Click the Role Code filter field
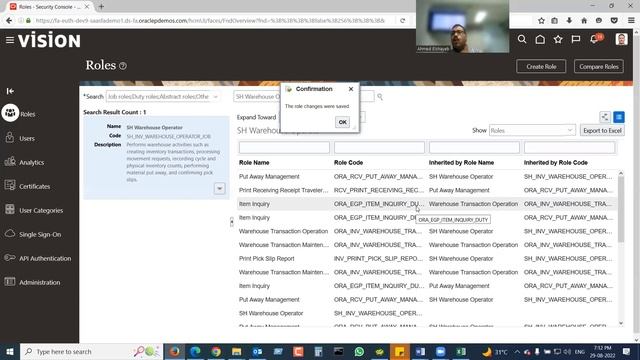The image size is (640, 360). pos(379,147)
